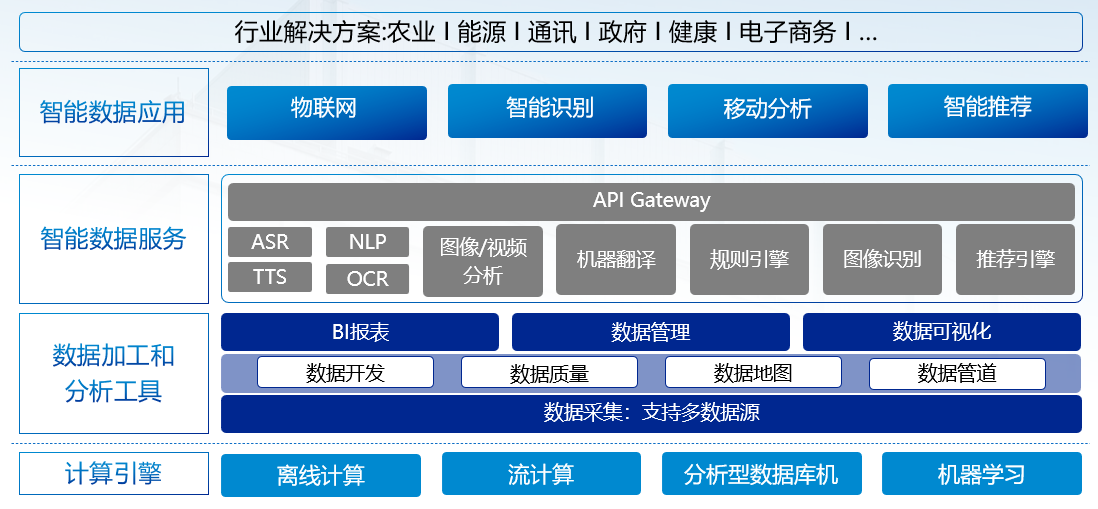Viewport: 1098px width, 509px height.
Task: Open the 智能推荐 block
Action: [x=987, y=111]
